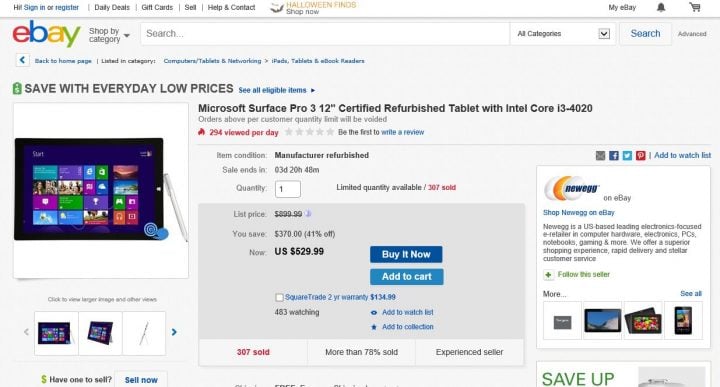Click the green plus Follow this seller icon
The width and height of the screenshot is (720, 387).
[x=548, y=275]
